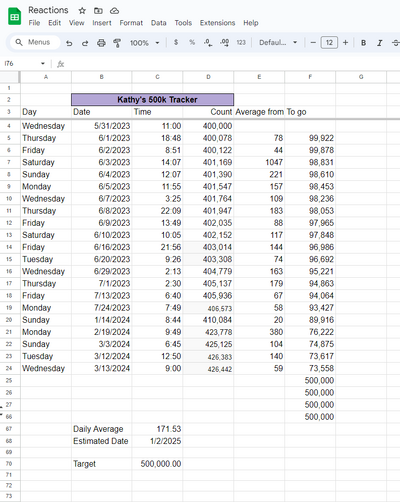Screen dimensions: 400x502
Task: Open the File menu
Action: [34, 23]
